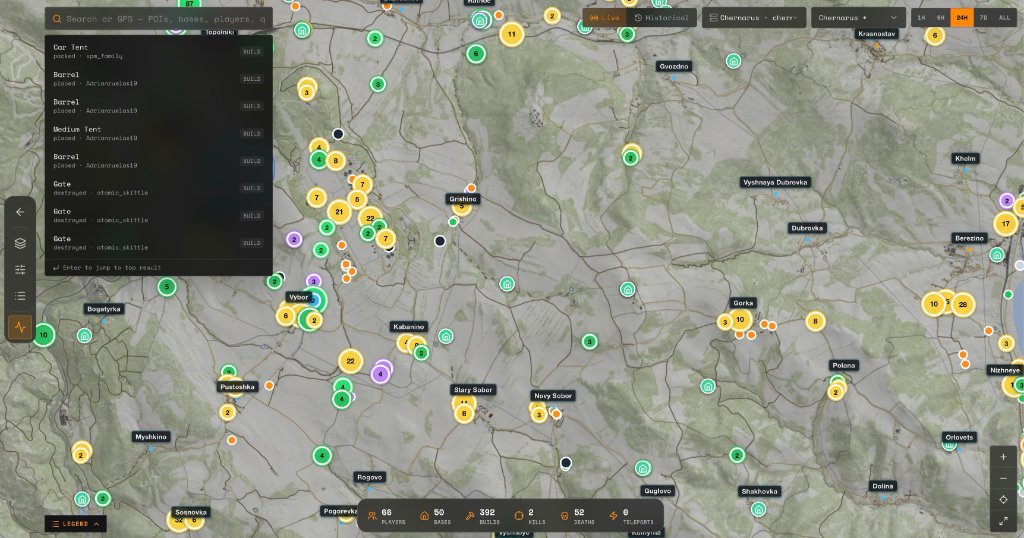Image resolution: width=1024 pixels, height=538 pixels.
Task: Click the yellow 11 cluster at top
Action: [511, 34]
